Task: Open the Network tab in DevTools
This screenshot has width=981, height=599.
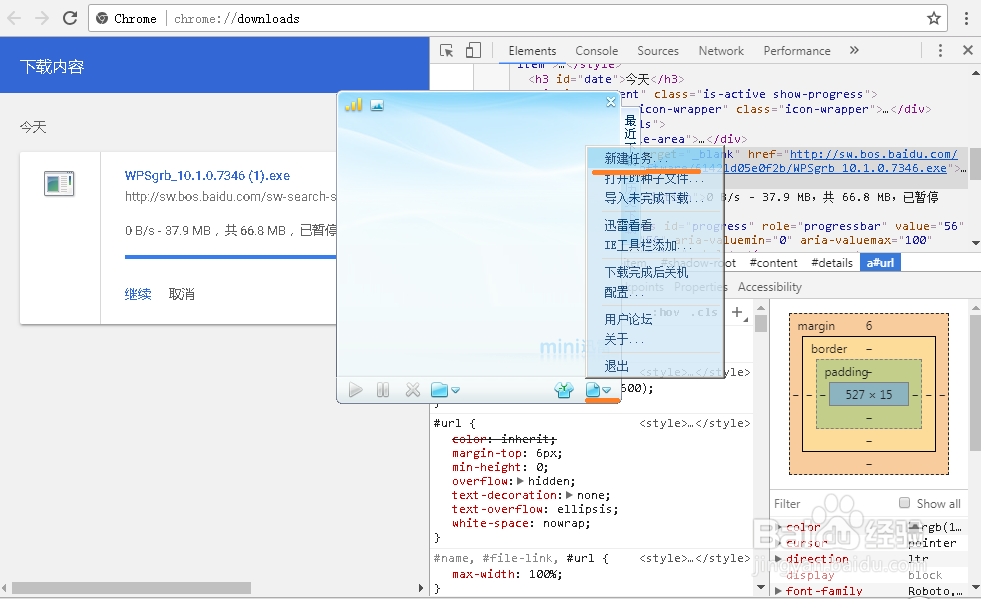Action: click(x=721, y=51)
